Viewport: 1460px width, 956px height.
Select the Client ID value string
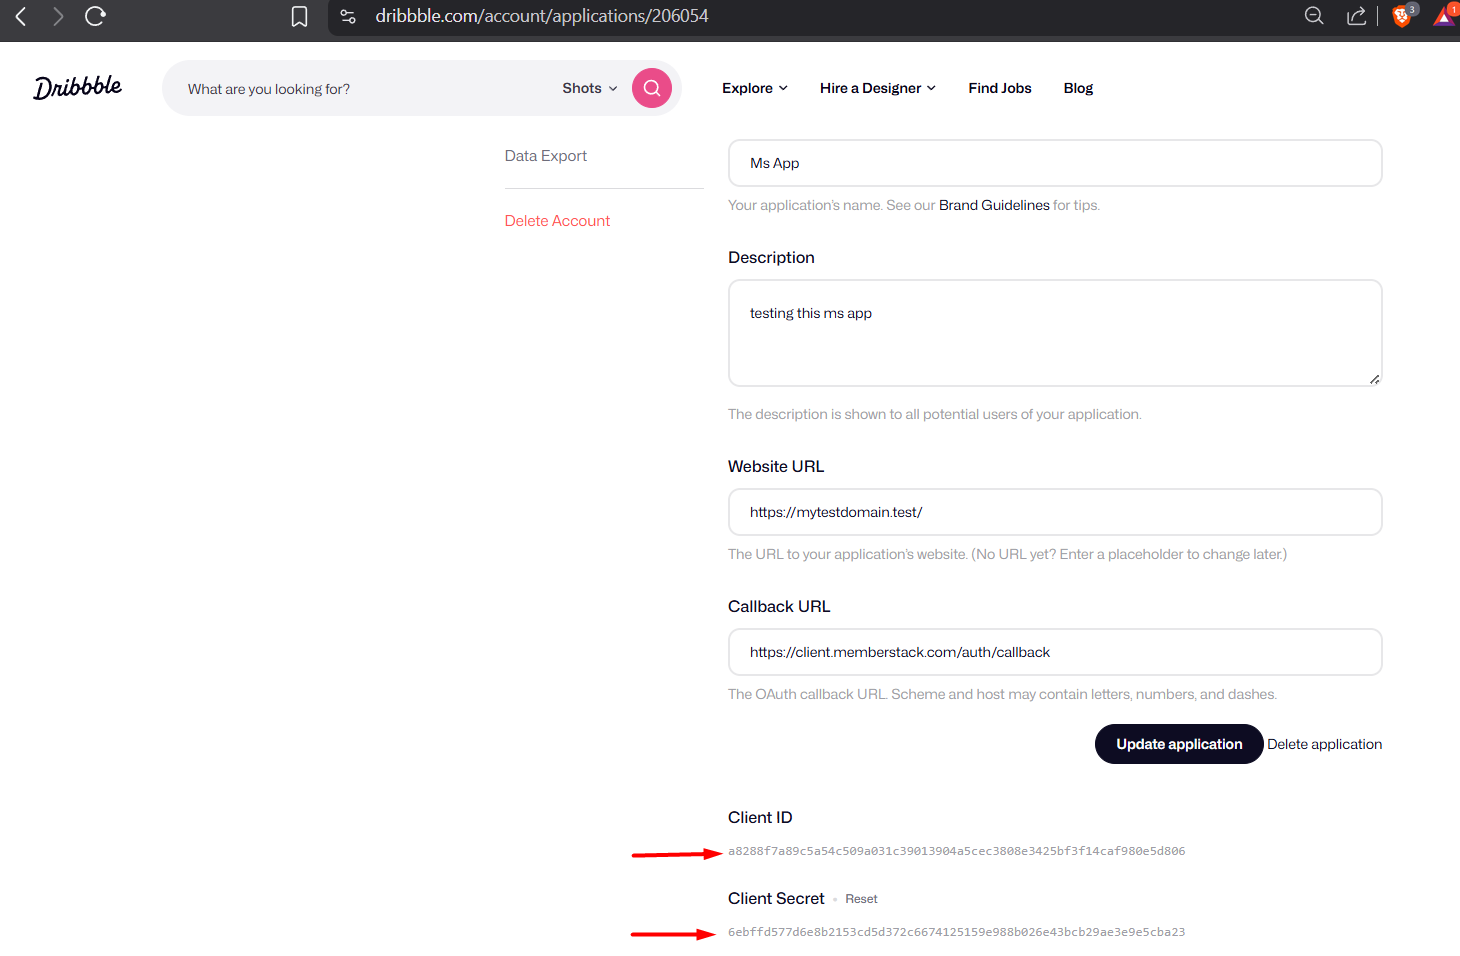(957, 851)
